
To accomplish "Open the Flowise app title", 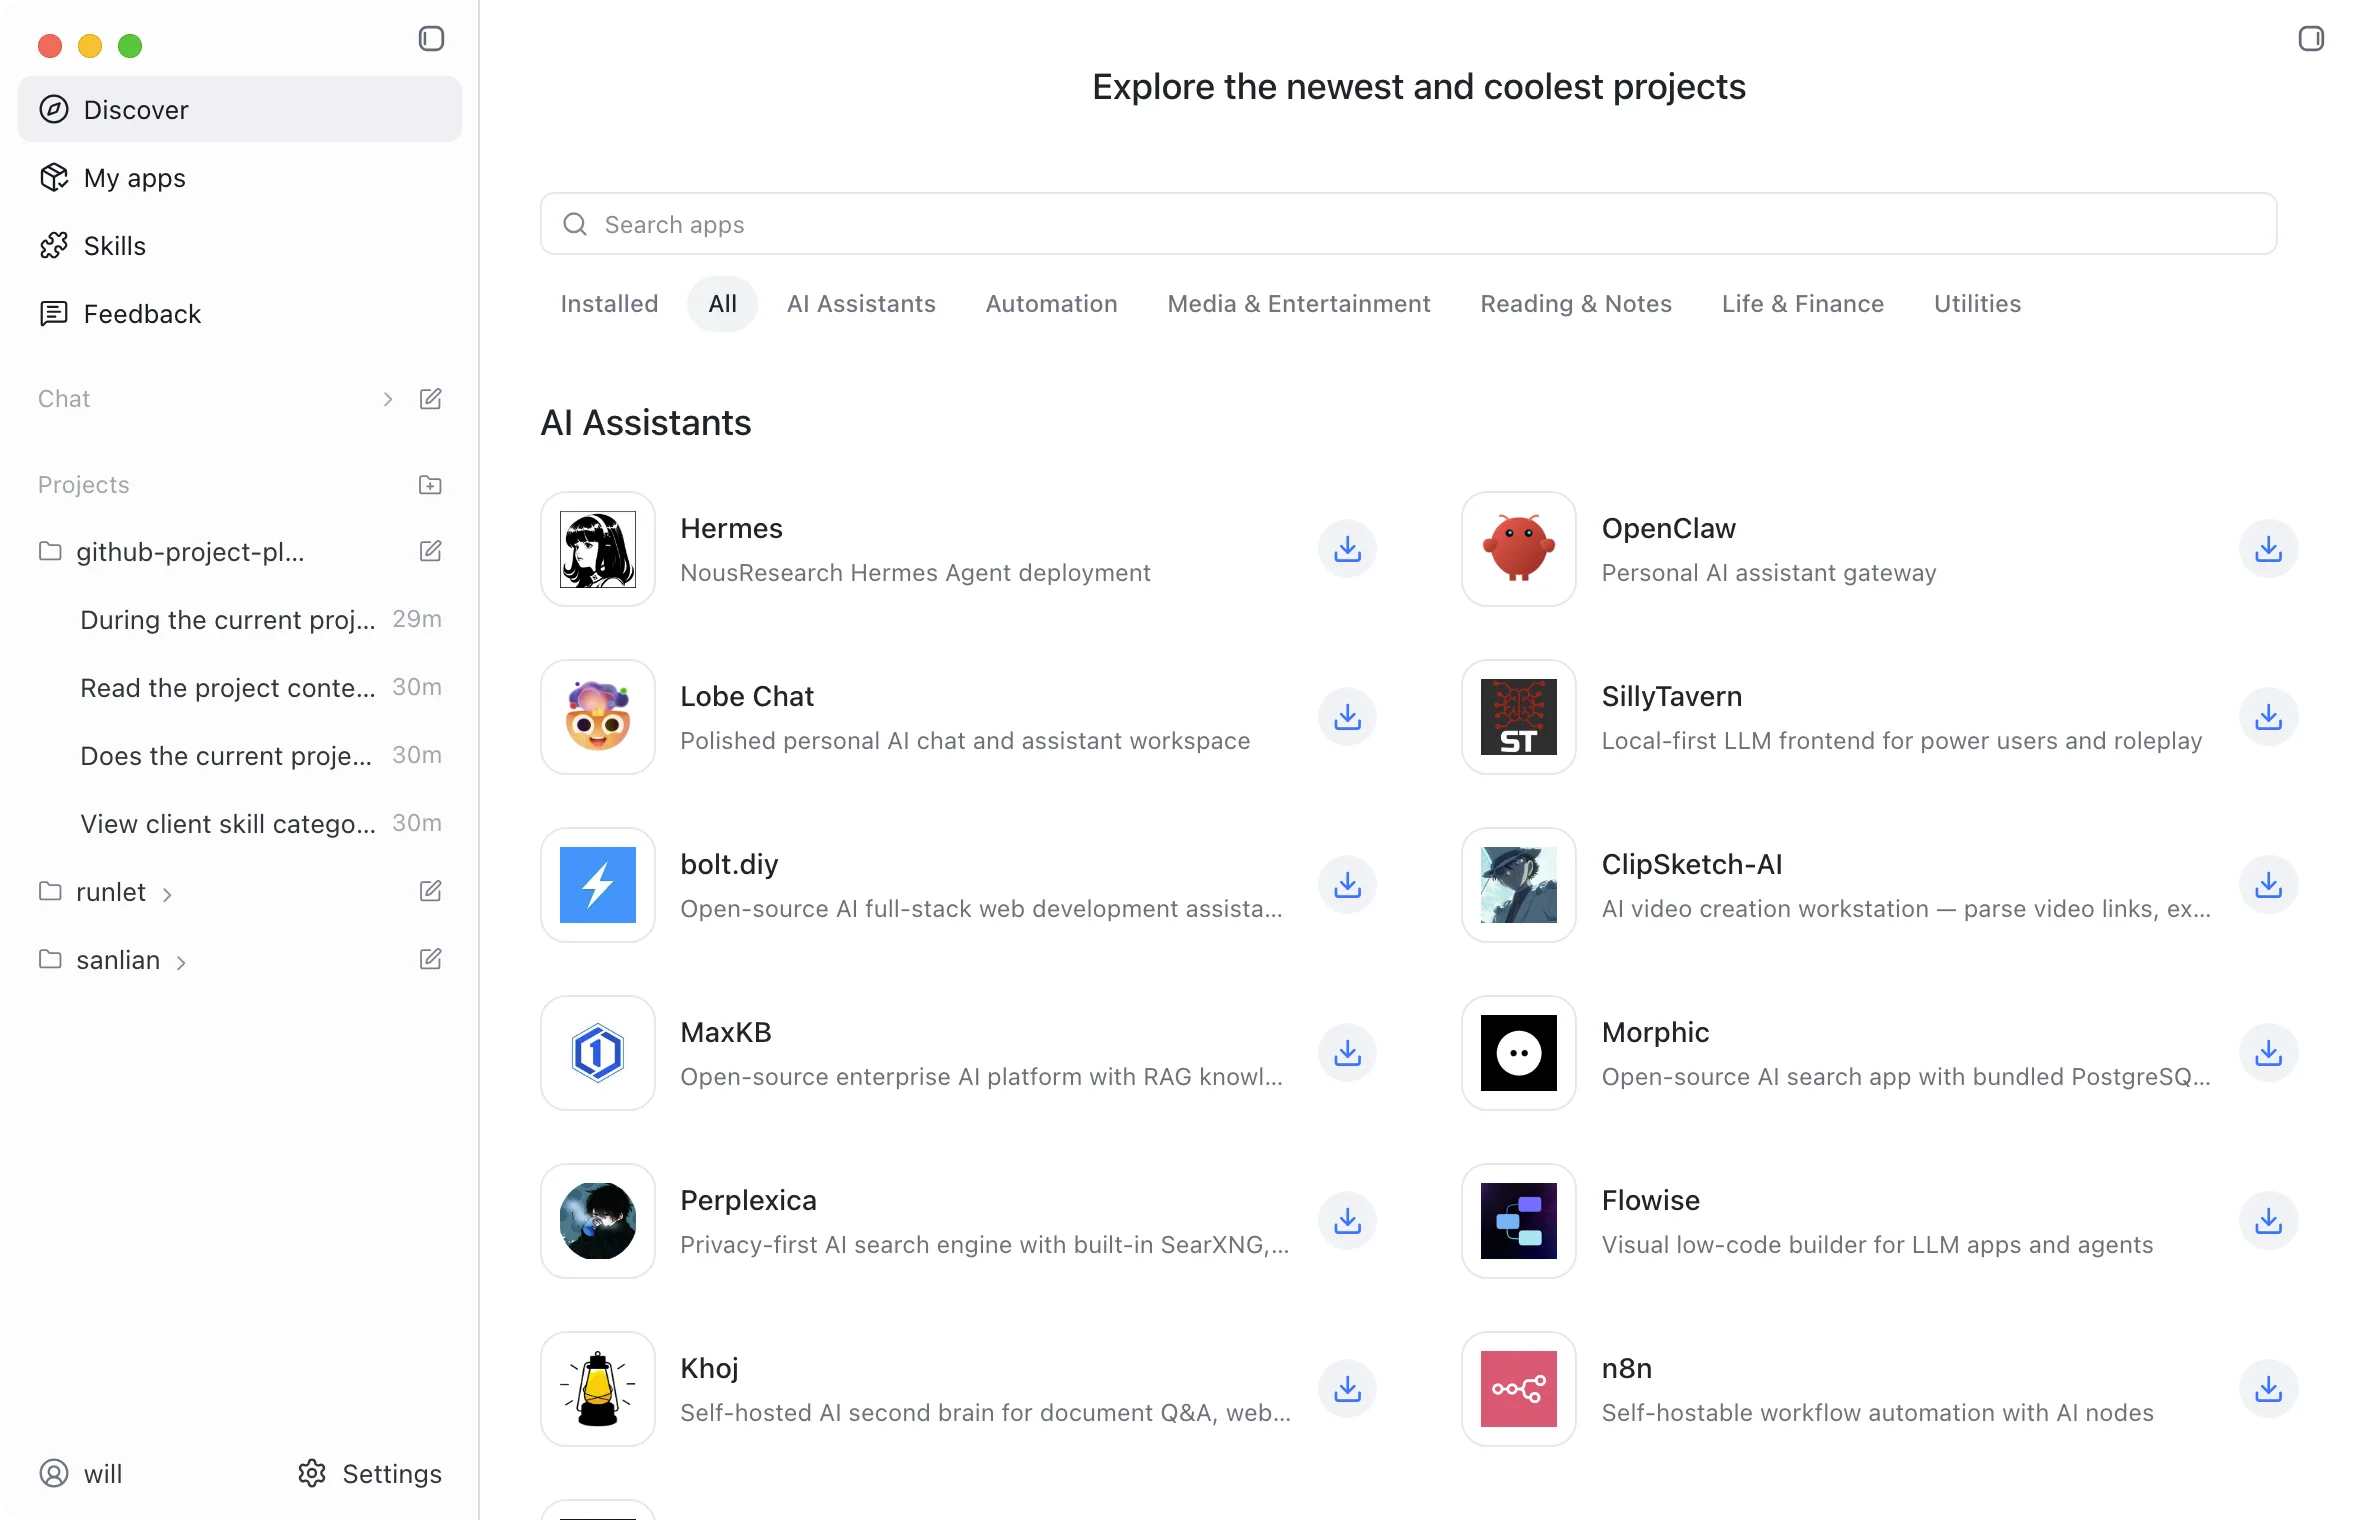I will tap(1651, 1200).
